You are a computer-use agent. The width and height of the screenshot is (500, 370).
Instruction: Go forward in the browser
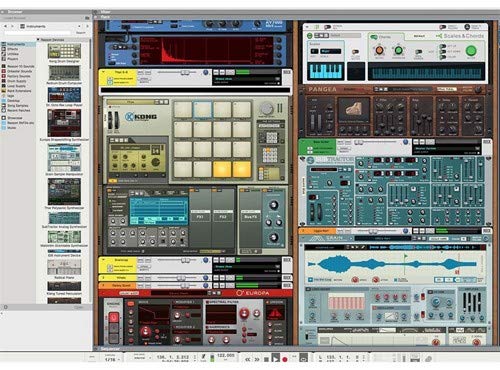coord(13,26)
